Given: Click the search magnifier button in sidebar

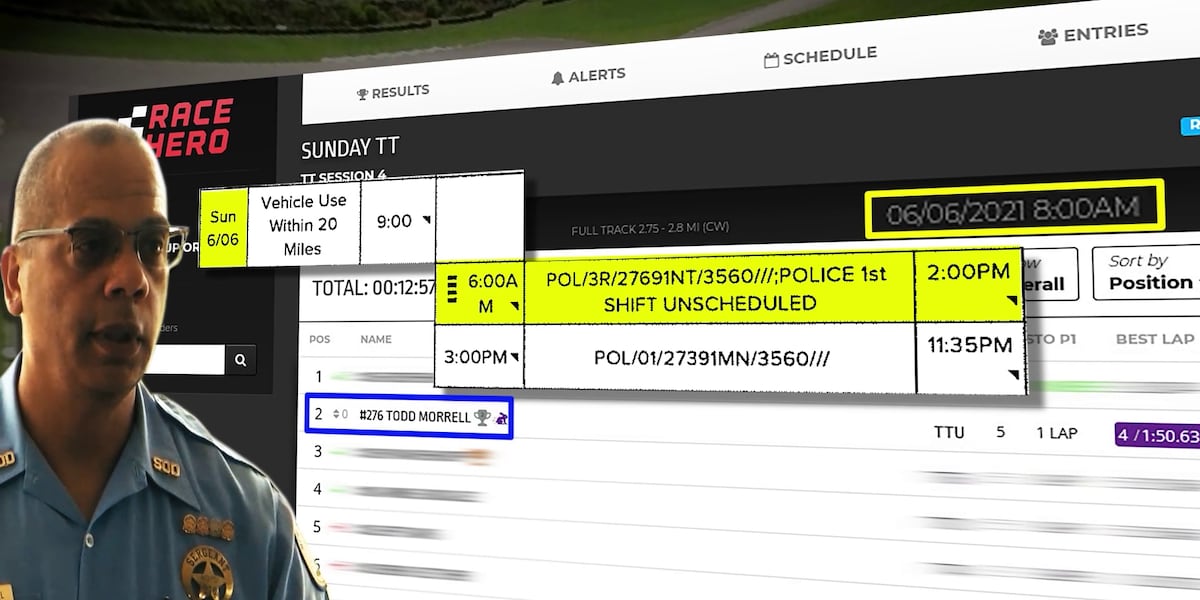Looking at the screenshot, I should pos(240,360).
